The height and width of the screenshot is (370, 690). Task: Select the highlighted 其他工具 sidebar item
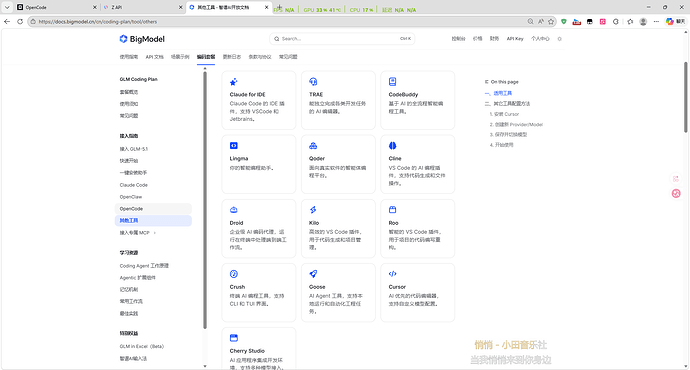(153, 220)
